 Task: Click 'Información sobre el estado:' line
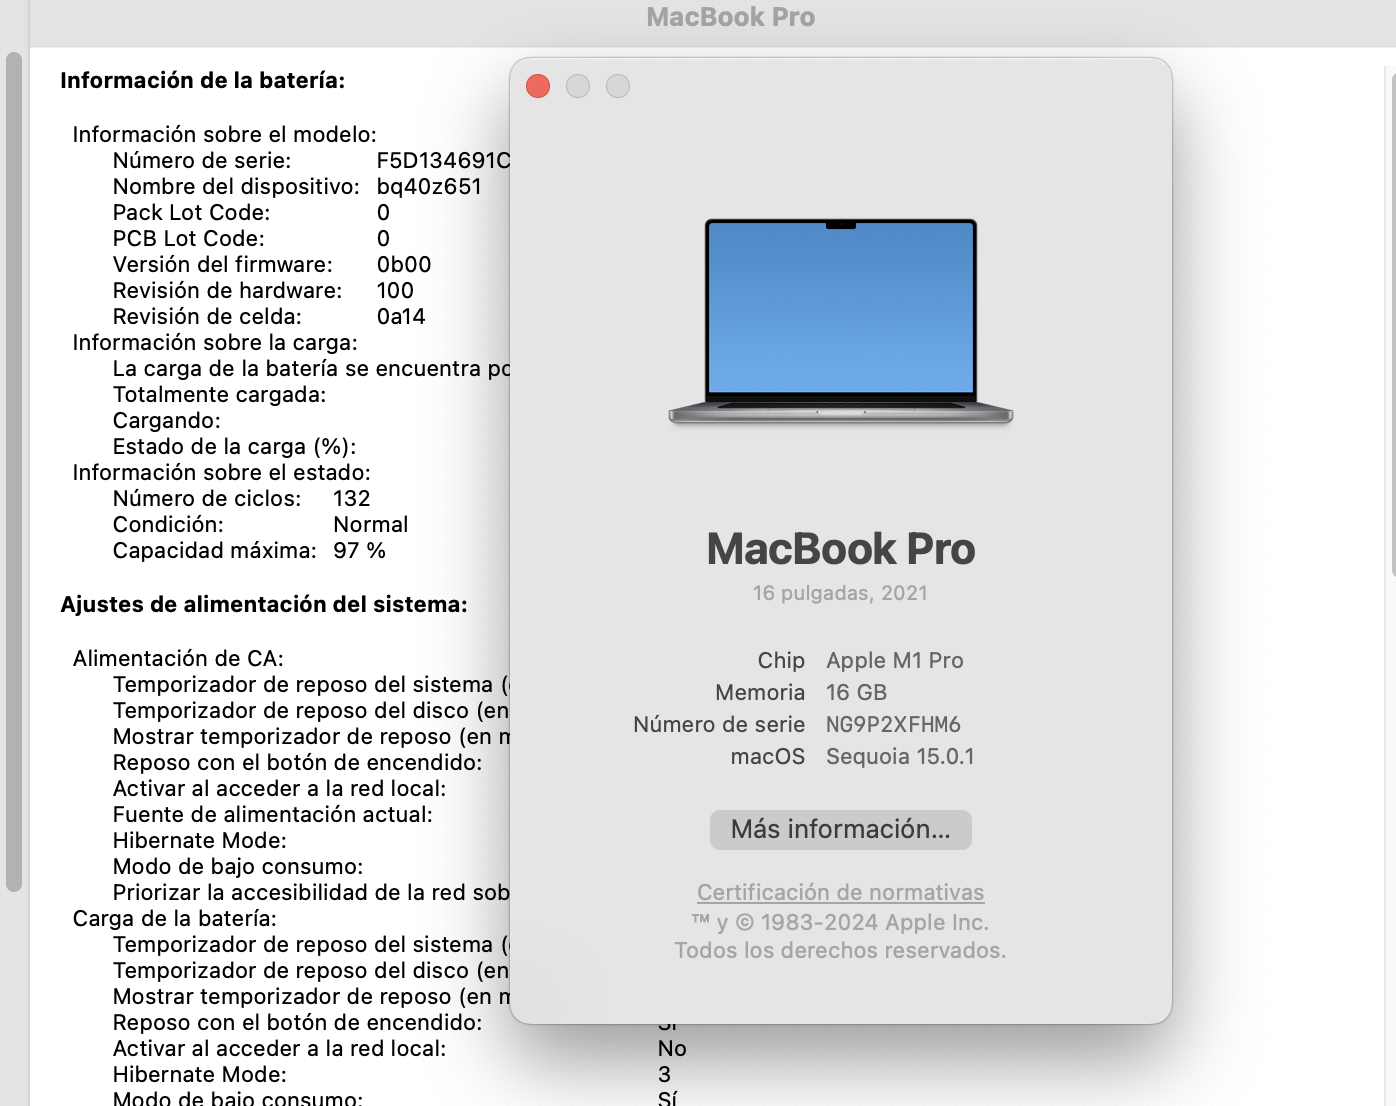(x=222, y=472)
